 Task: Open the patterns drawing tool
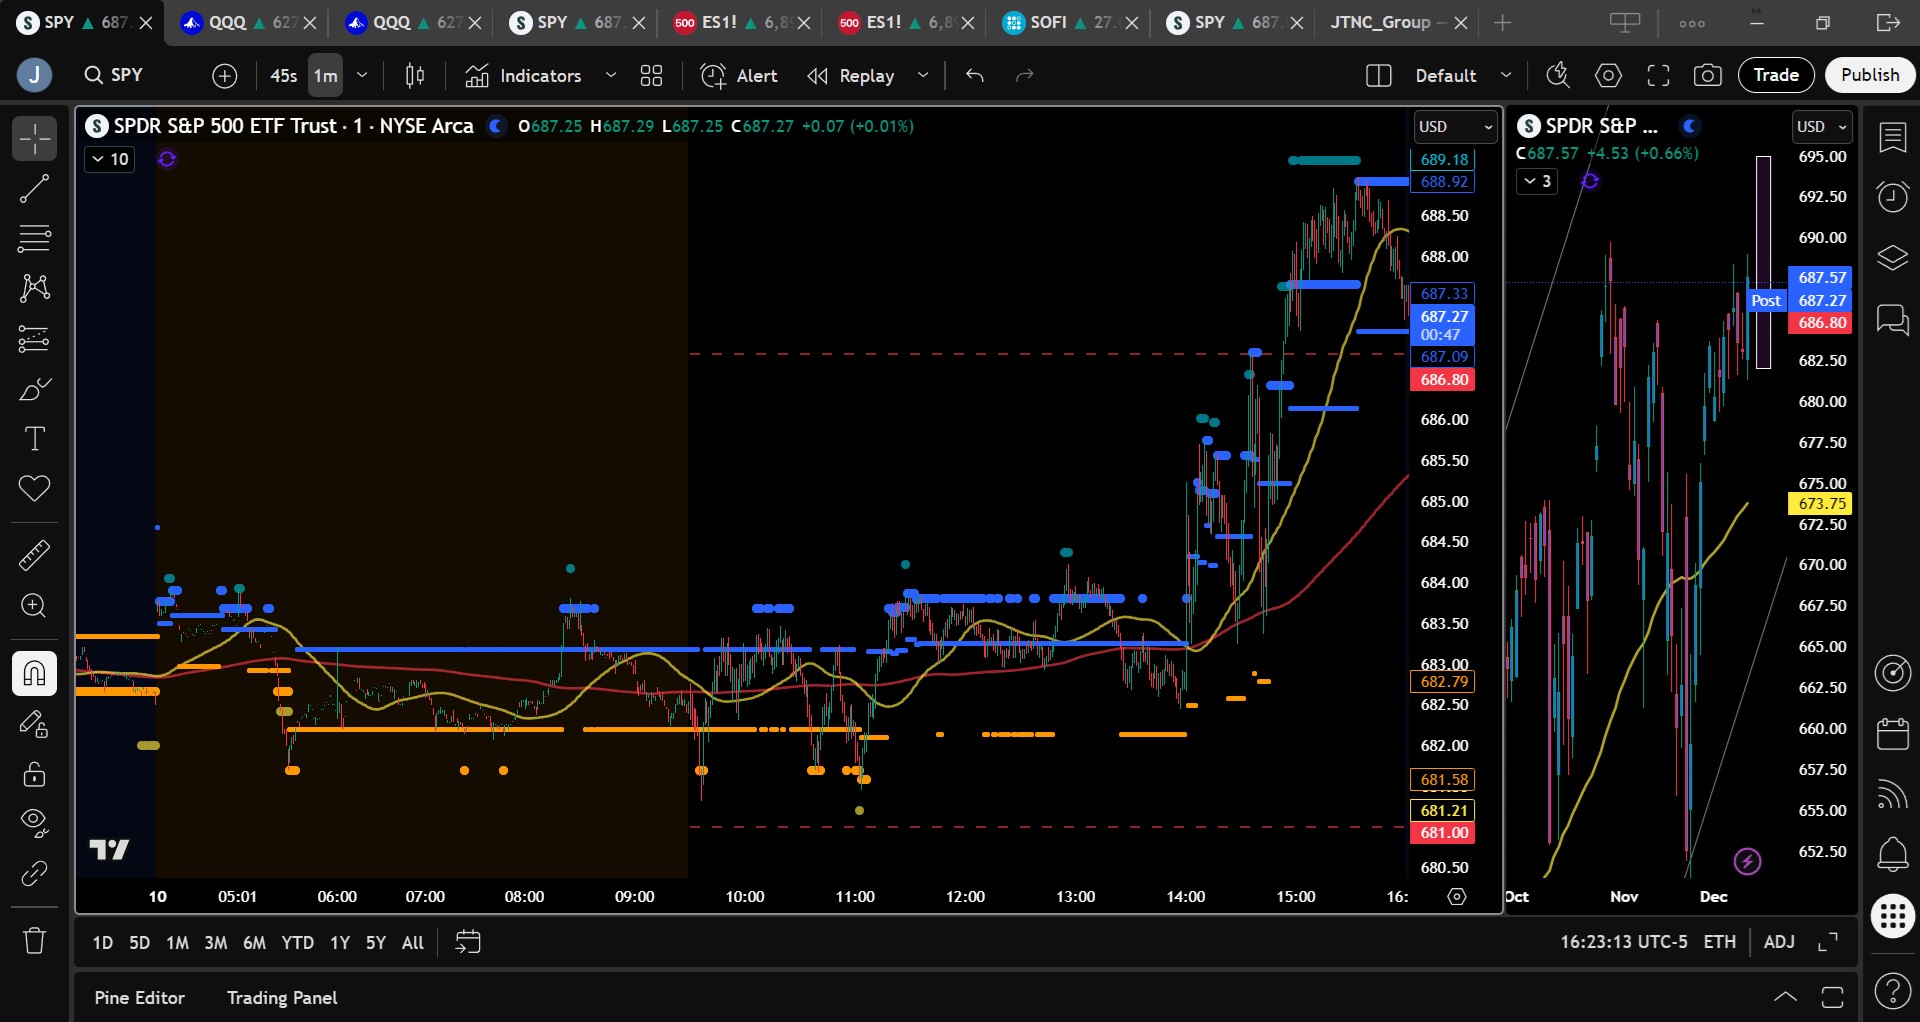pos(34,288)
